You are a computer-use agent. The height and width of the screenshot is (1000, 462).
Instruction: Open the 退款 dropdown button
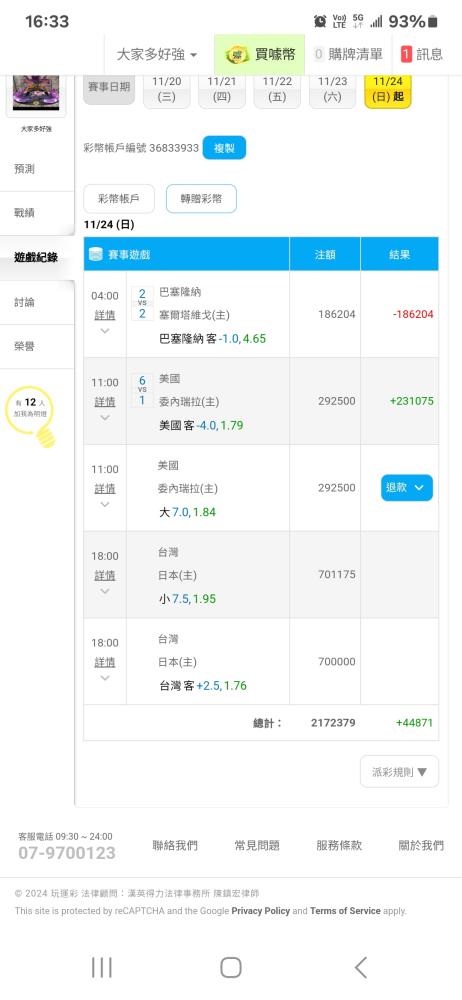(x=406, y=488)
